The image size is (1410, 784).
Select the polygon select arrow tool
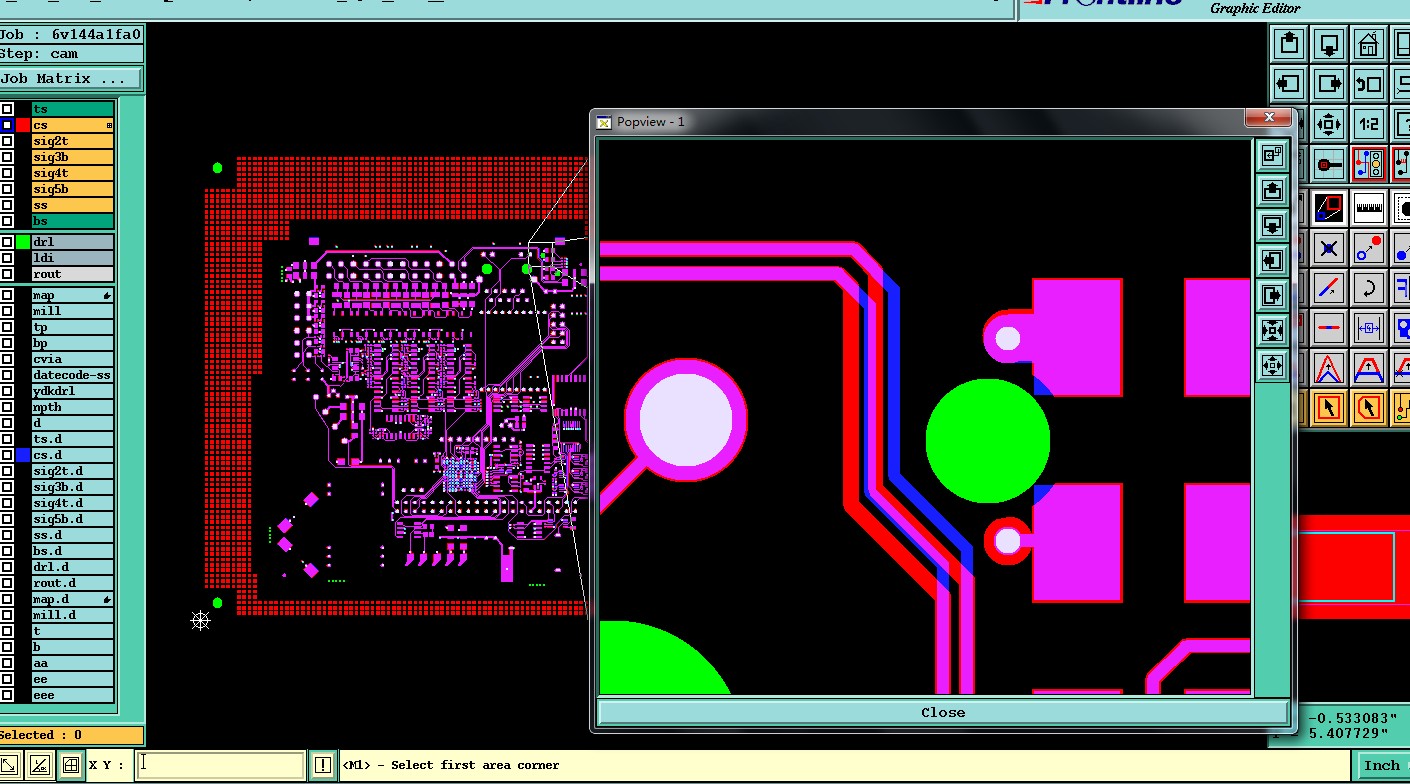click(x=1369, y=408)
